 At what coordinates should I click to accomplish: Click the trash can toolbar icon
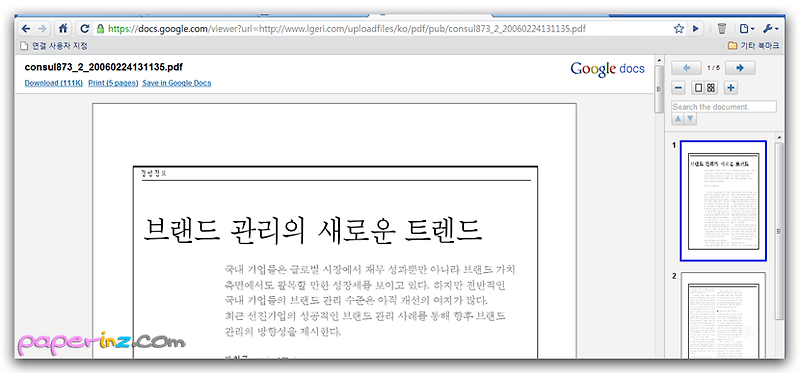721,29
